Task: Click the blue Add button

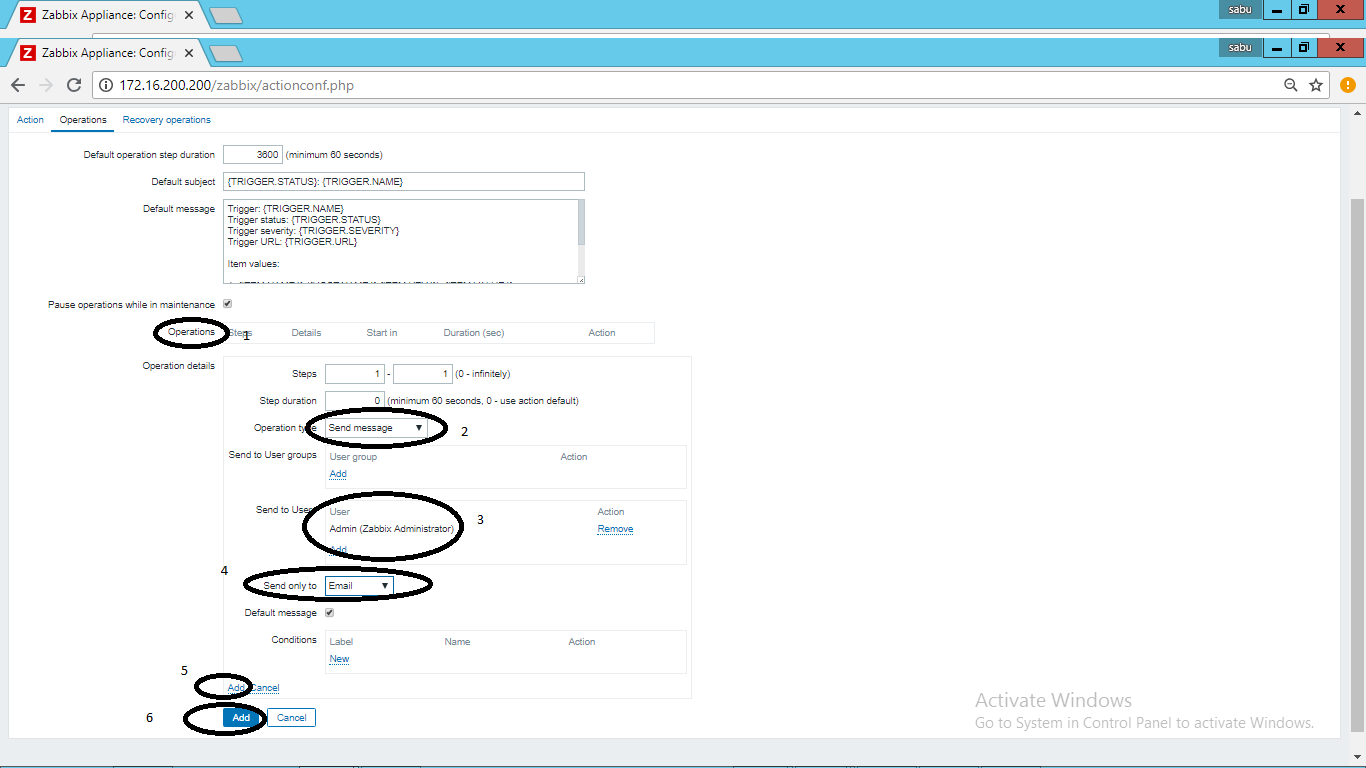Action: tap(241, 718)
